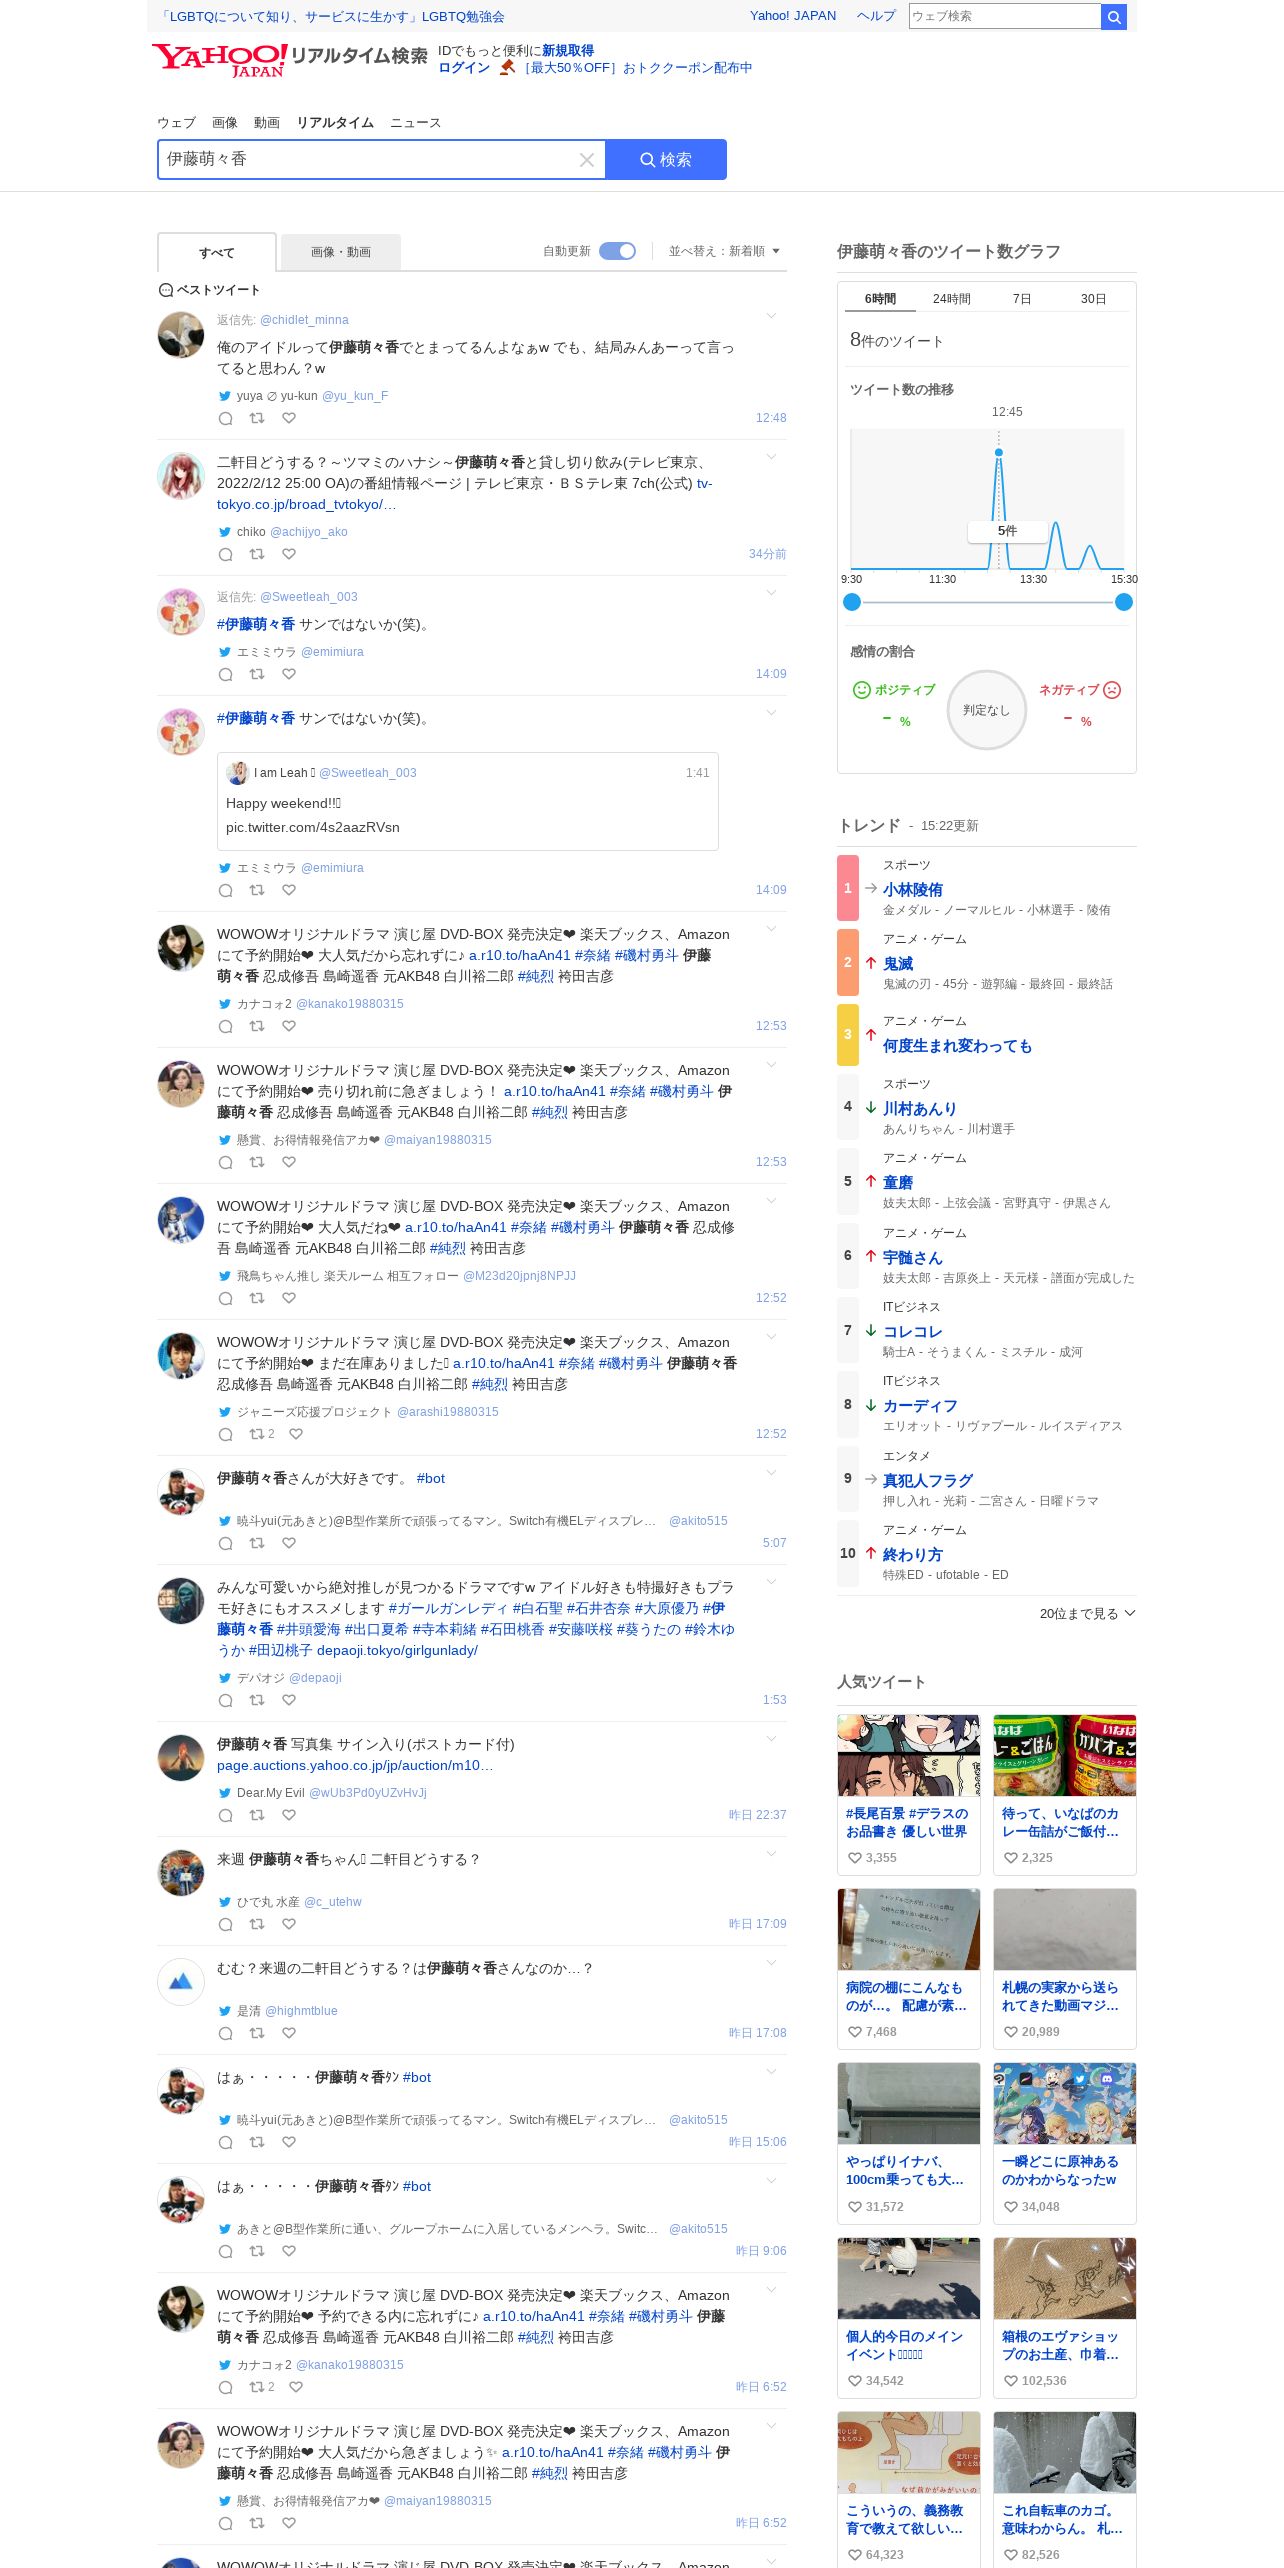Open chiko's red-haired avatar
The image size is (1284, 2568).
181,475
